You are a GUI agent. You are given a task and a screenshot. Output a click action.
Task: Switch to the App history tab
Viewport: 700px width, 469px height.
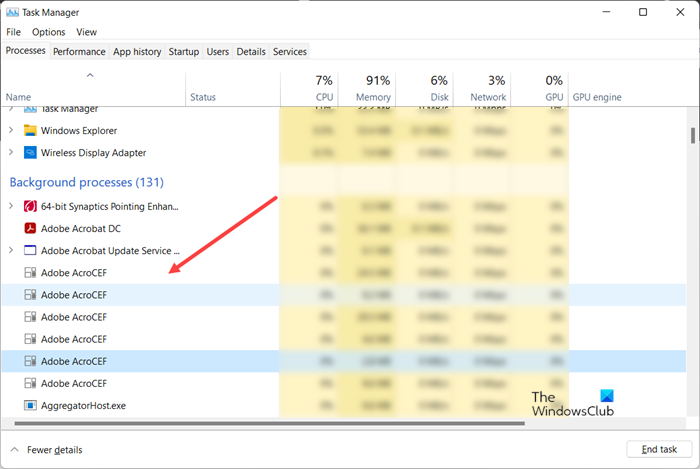[137, 52]
